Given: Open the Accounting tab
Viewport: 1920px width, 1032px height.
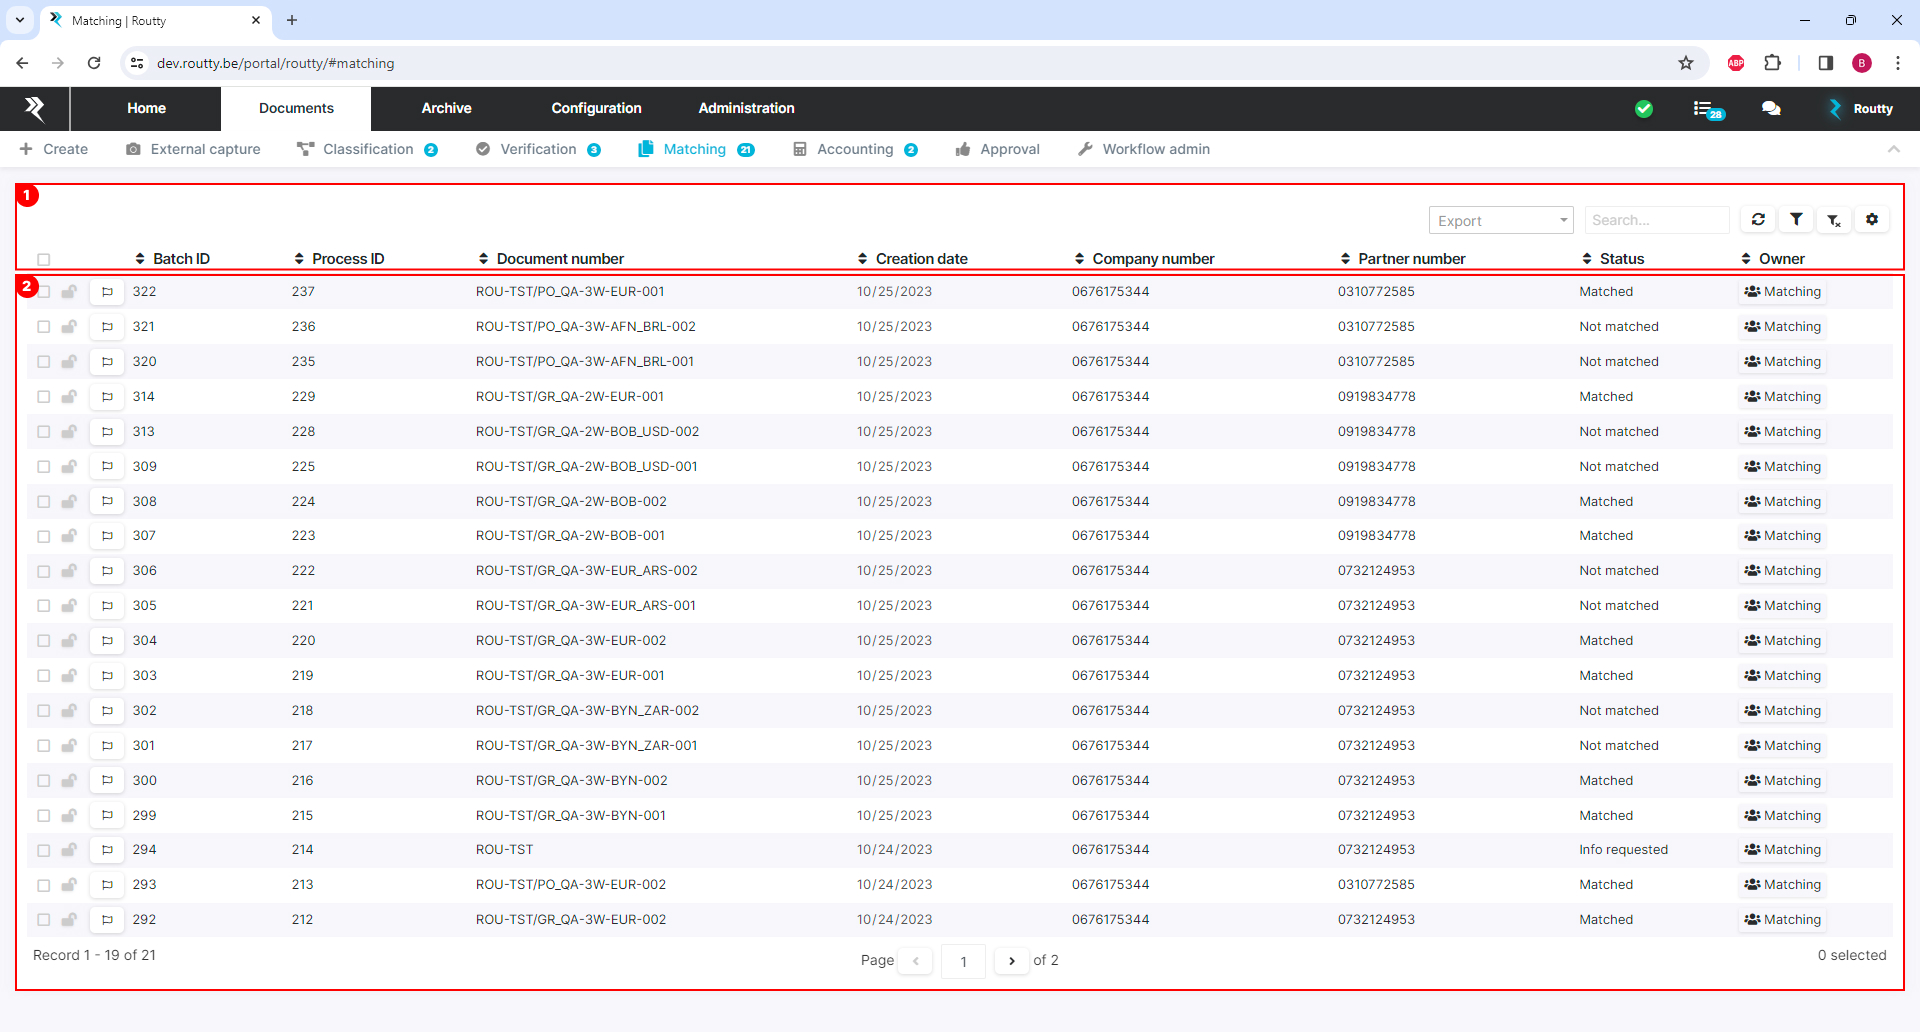Looking at the screenshot, I should 855,149.
